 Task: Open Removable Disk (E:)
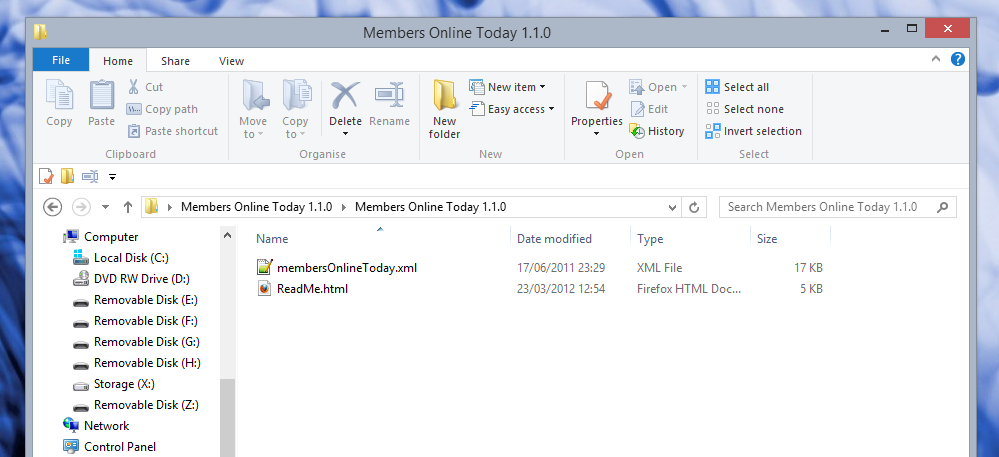[136, 300]
